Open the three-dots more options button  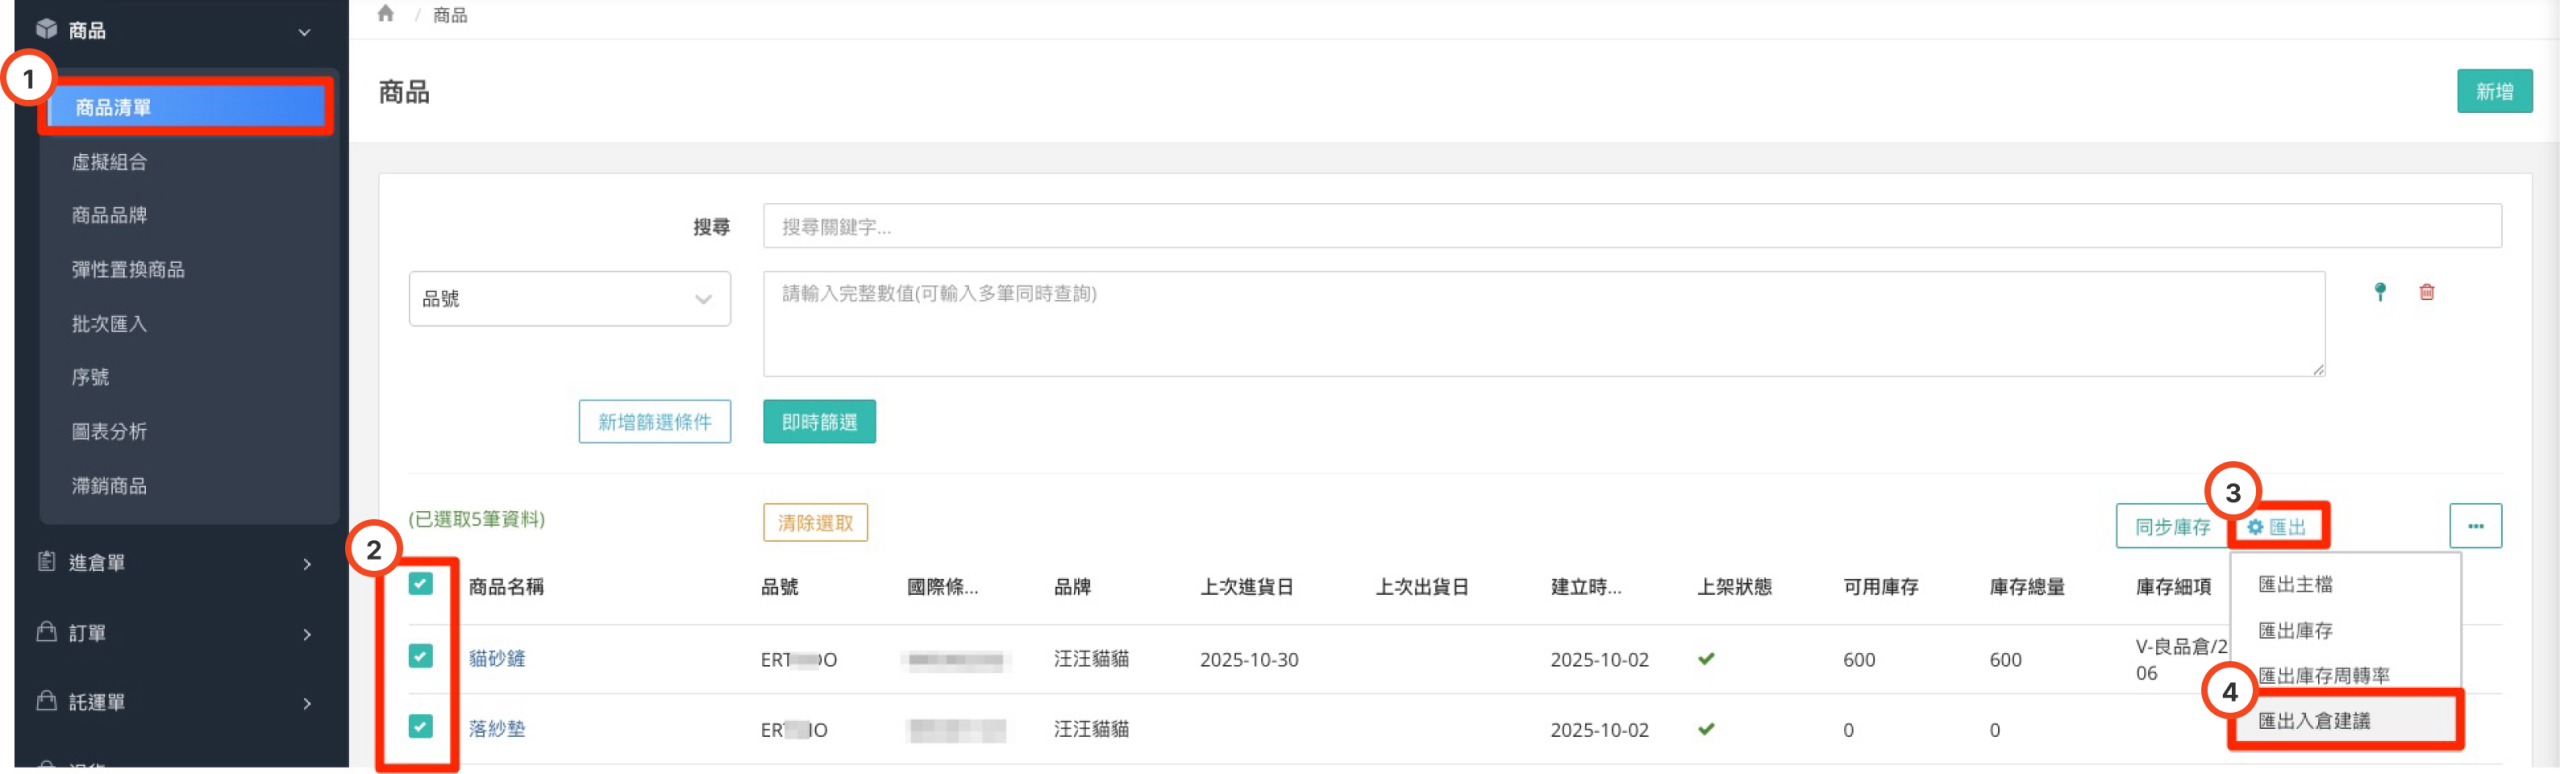[x=2475, y=526]
